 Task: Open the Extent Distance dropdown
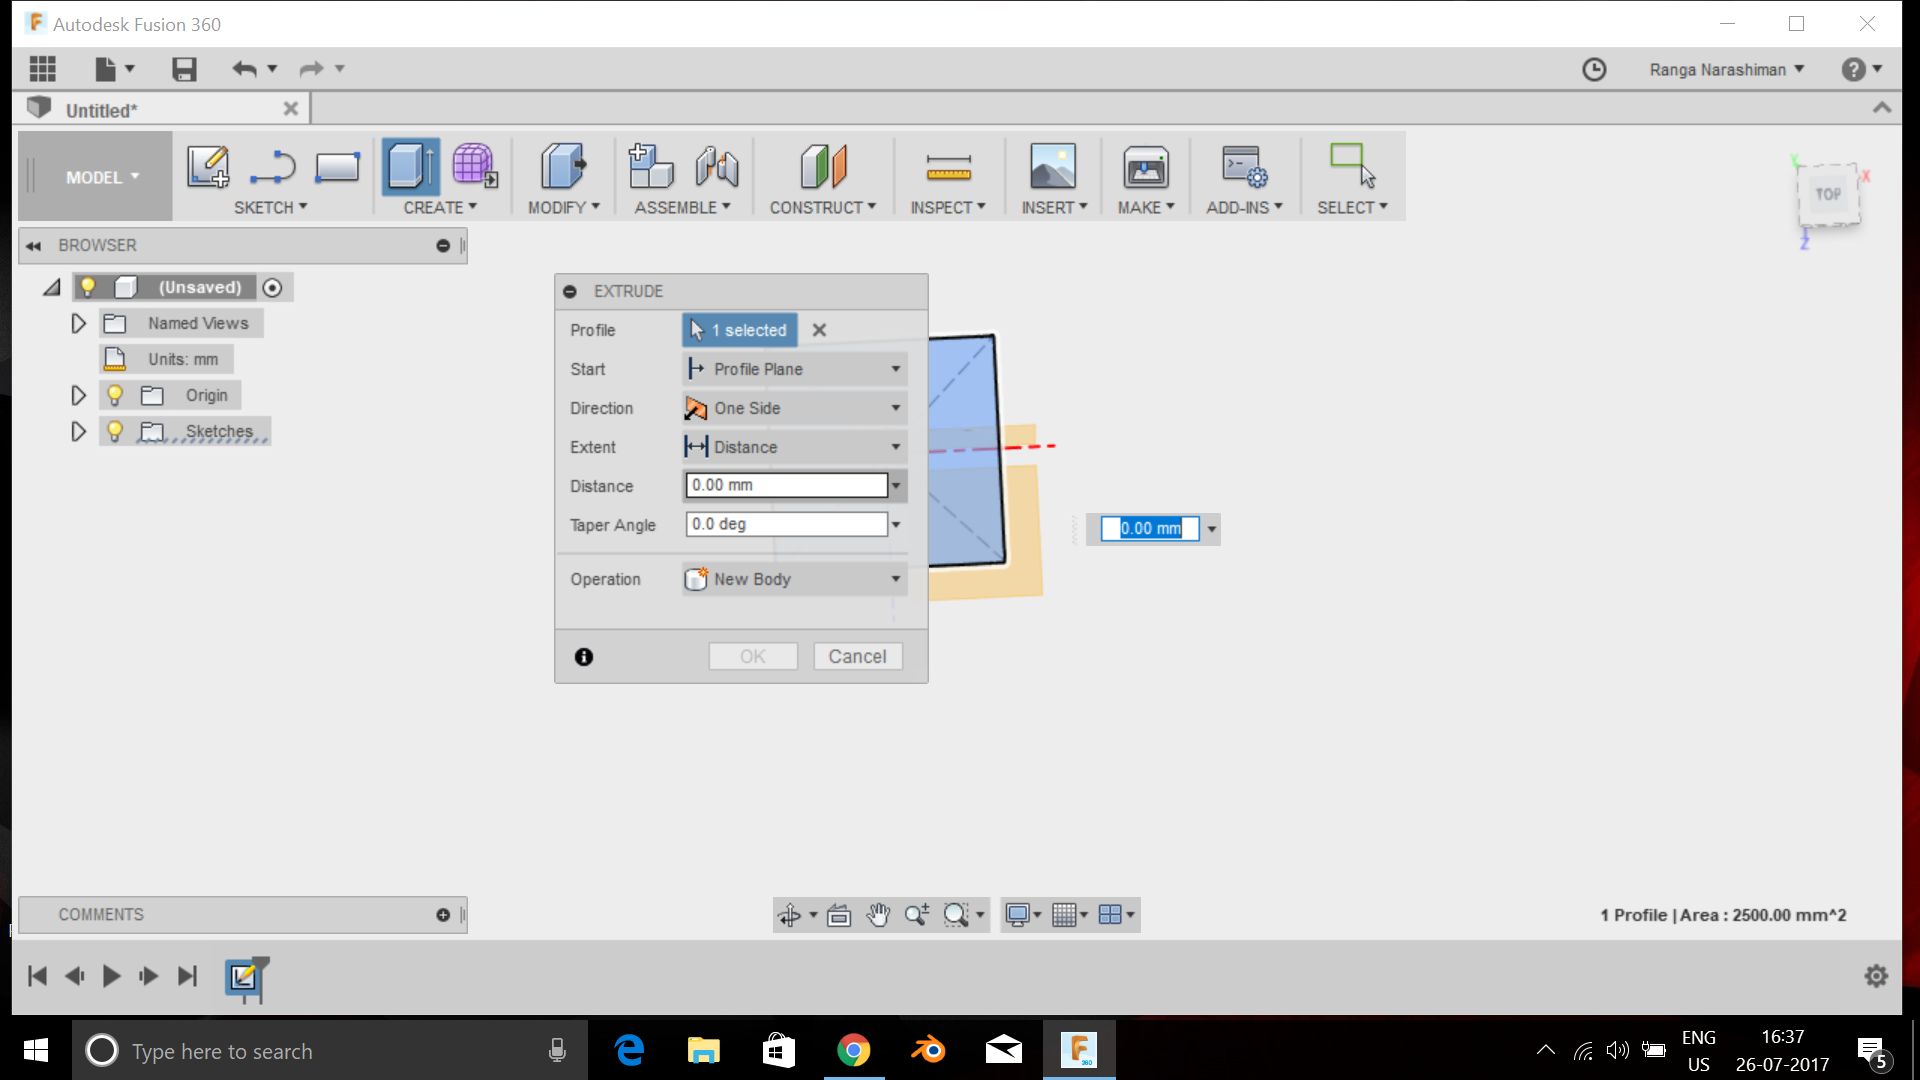[x=795, y=447]
